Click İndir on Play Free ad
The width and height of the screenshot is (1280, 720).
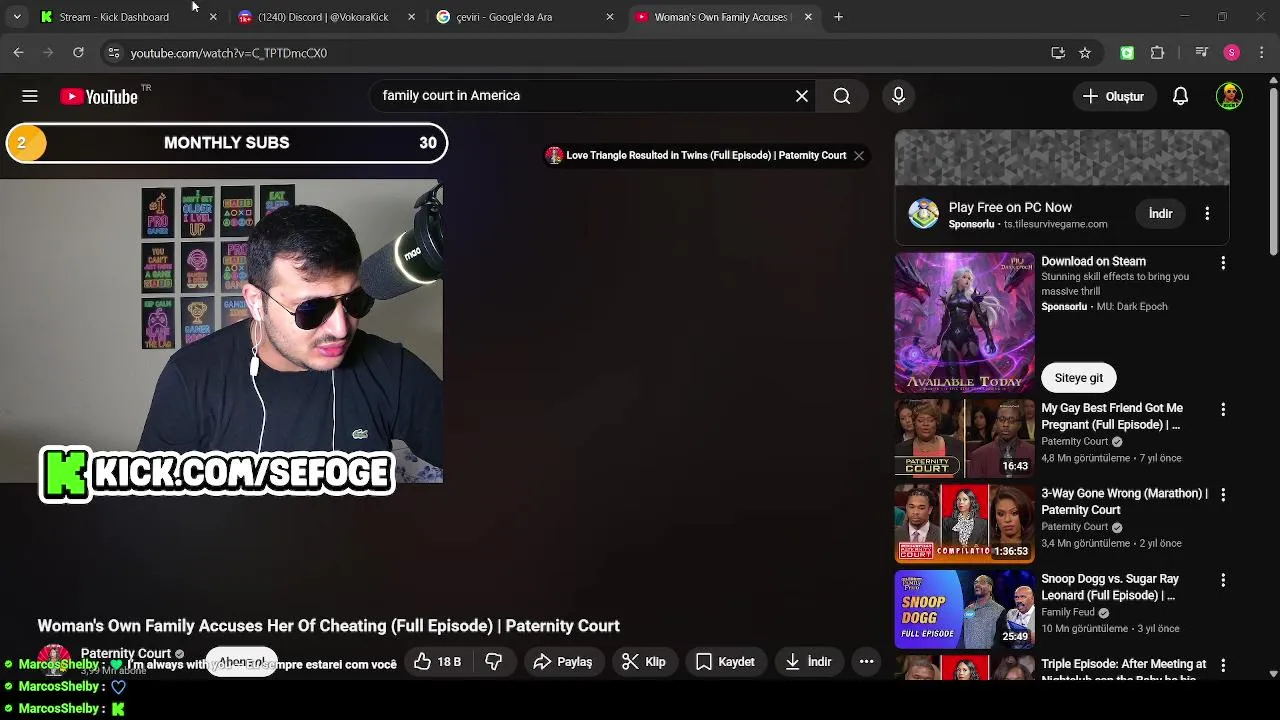1160,213
